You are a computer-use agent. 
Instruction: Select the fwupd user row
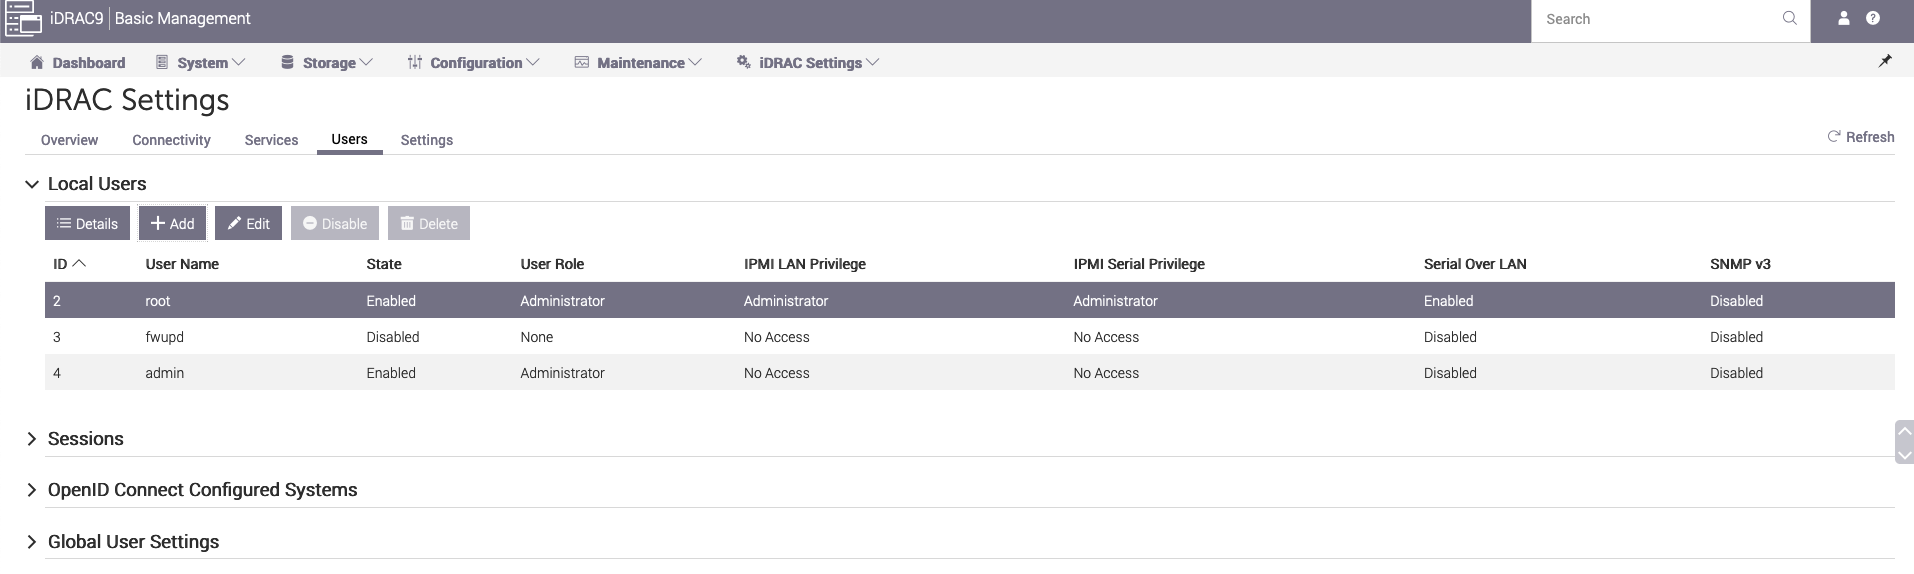[x=165, y=337]
